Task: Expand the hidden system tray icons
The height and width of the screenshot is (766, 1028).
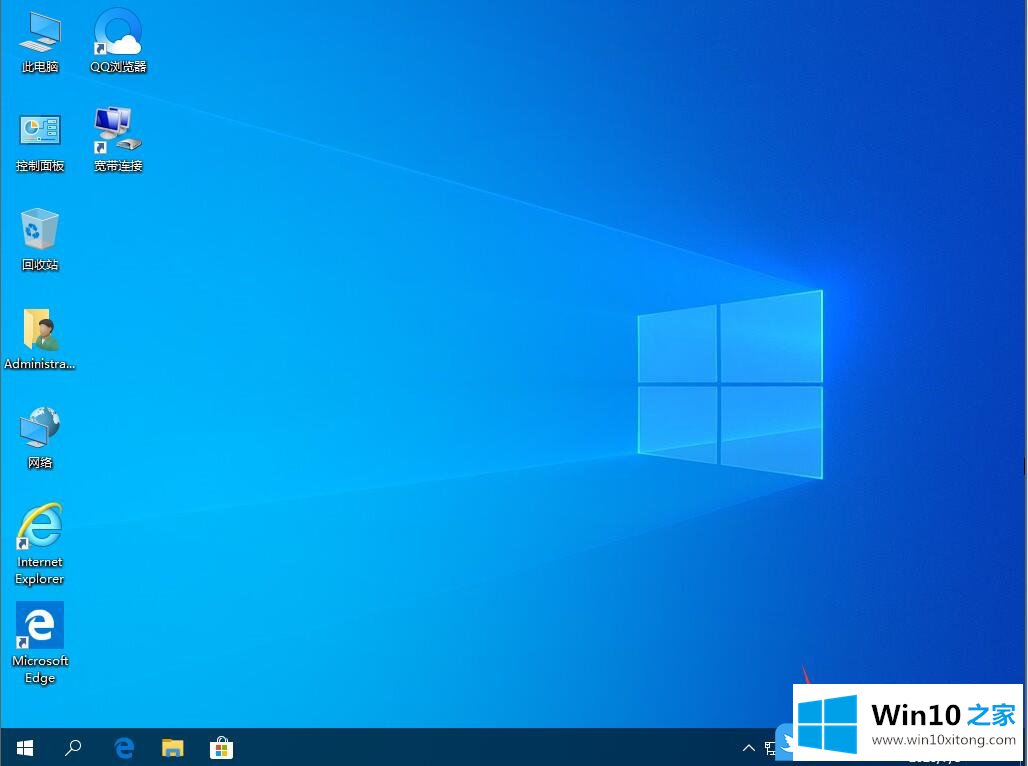Action: (748, 747)
